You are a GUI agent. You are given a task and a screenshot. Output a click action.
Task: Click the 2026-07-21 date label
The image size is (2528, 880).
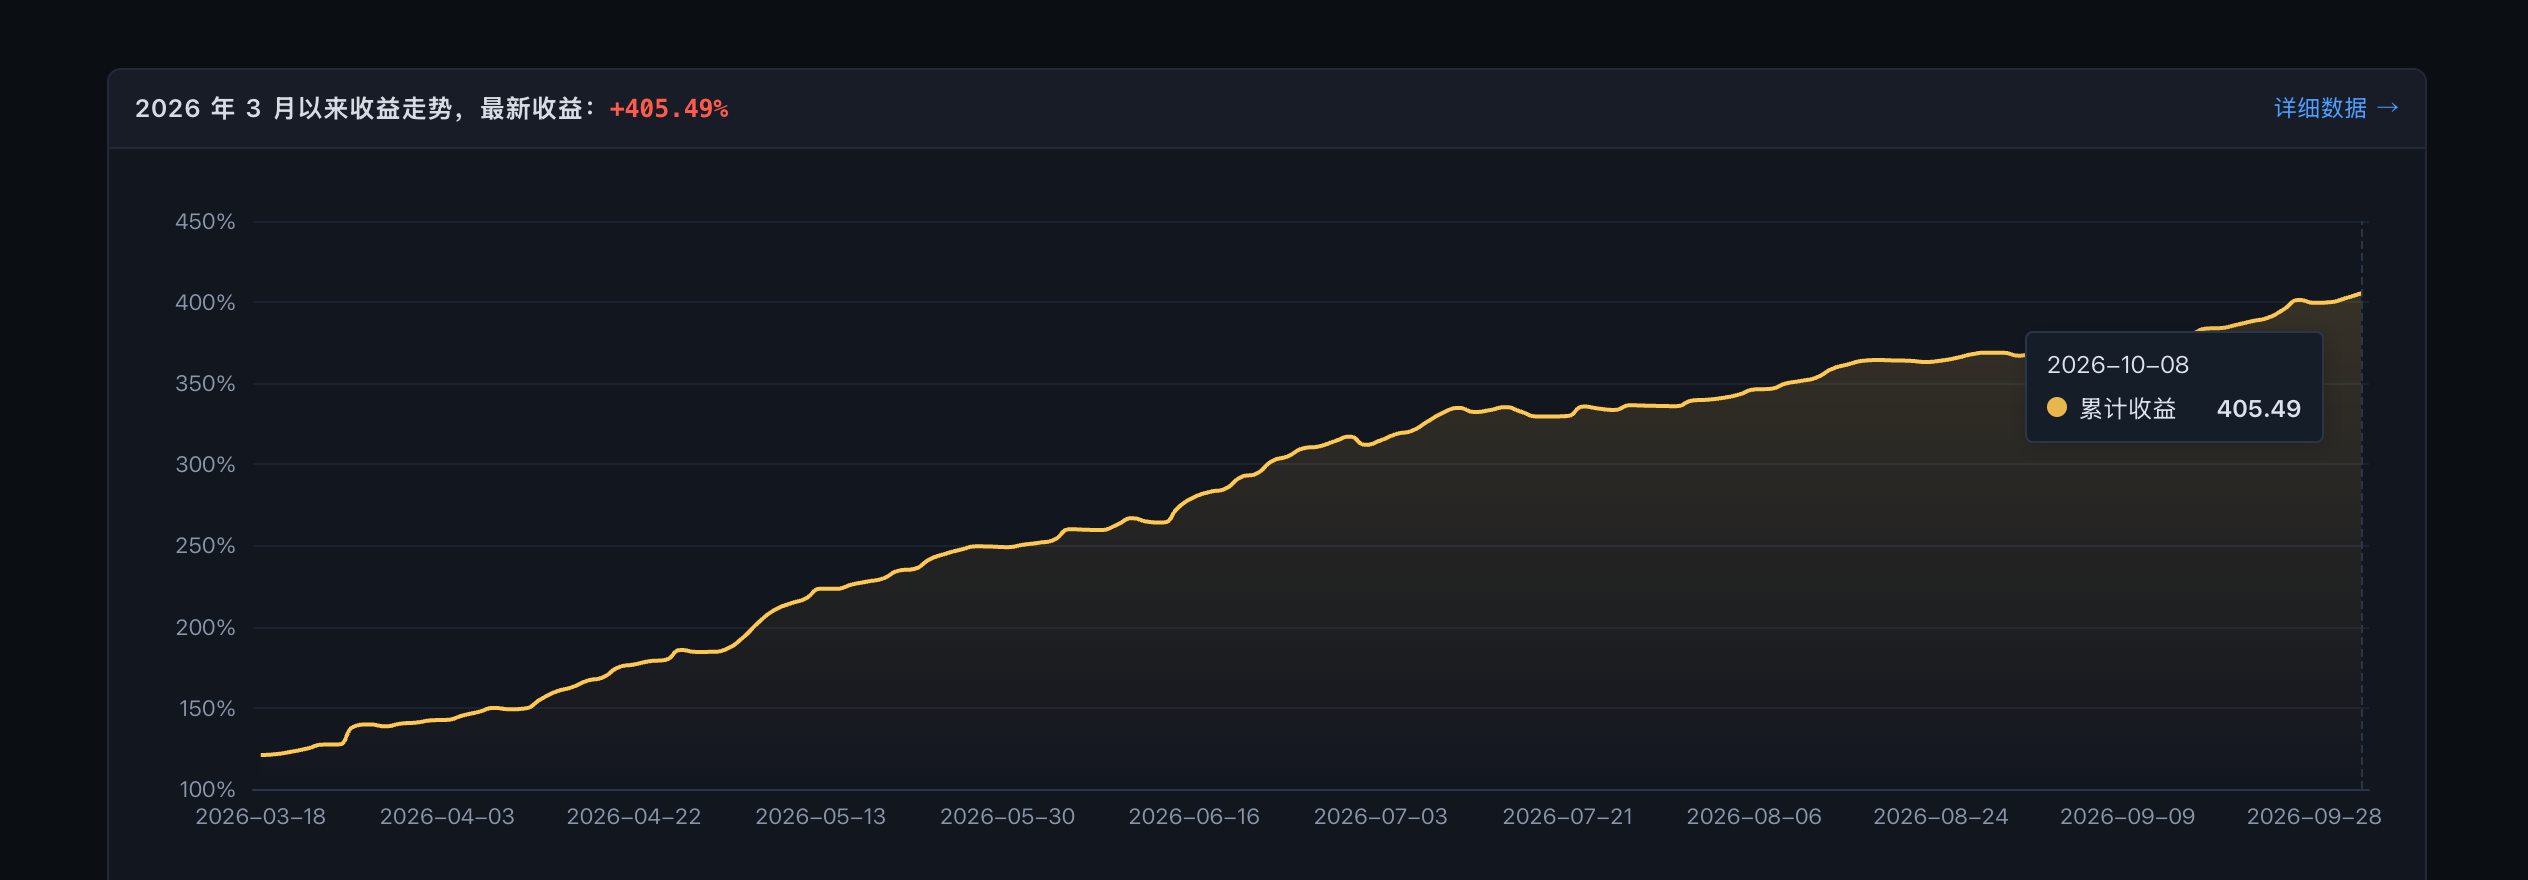click(1567, 817)
